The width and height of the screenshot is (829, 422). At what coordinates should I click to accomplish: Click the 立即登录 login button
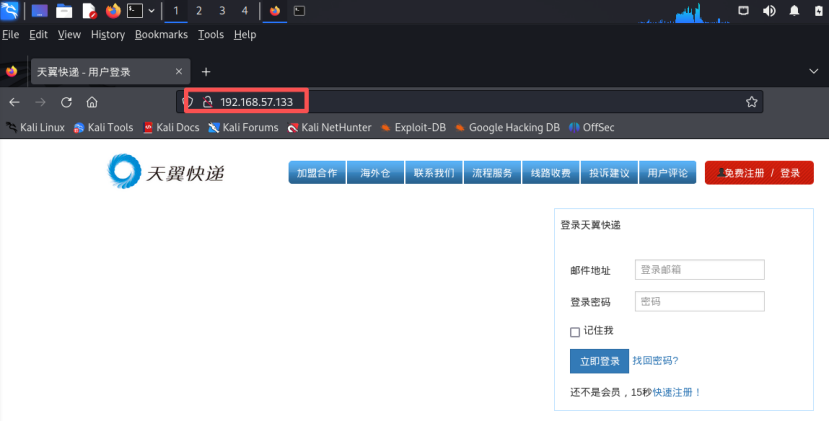600,361
